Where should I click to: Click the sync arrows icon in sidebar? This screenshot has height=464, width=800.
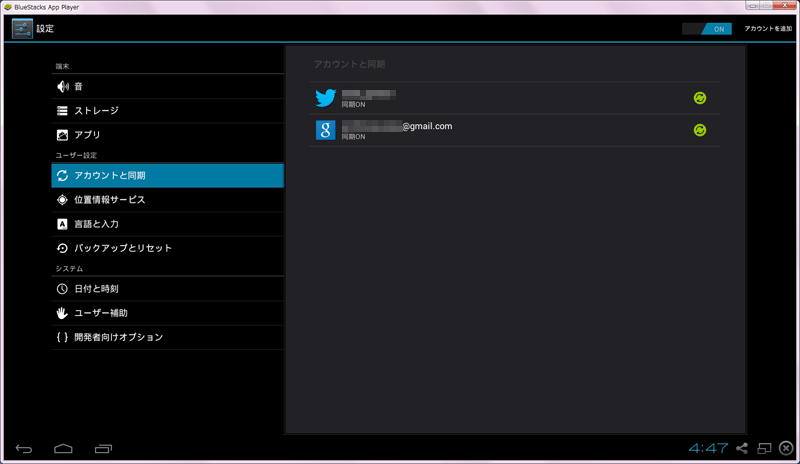coord(62,176)
